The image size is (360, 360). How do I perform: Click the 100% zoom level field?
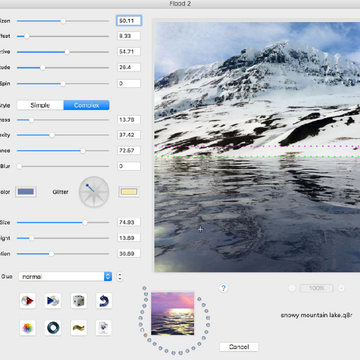[317, 288]
